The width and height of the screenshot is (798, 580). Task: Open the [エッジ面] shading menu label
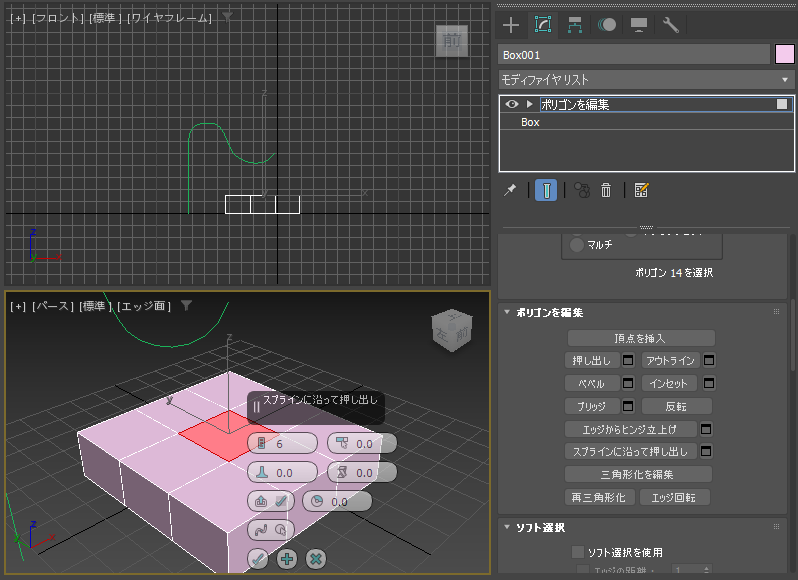point(144,306)
